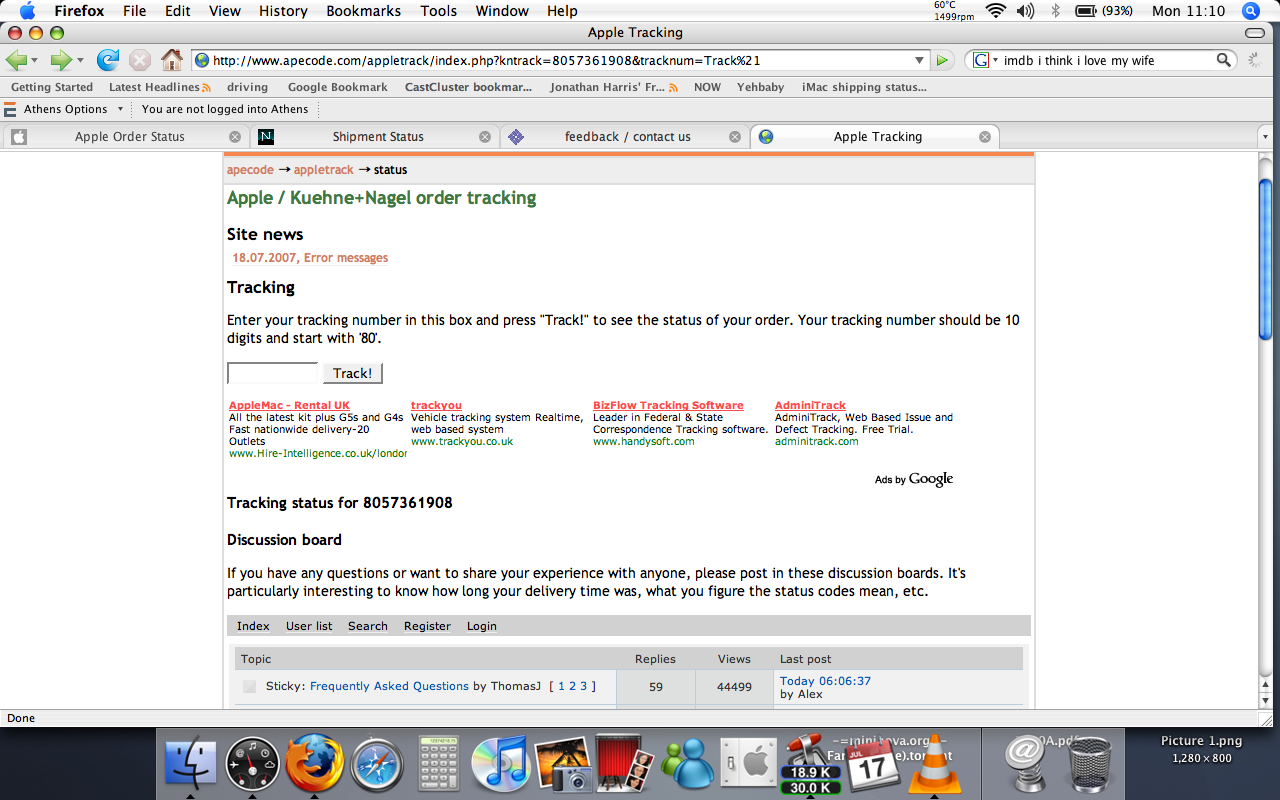
Task: Open the forum User list link
Action: 309,626
